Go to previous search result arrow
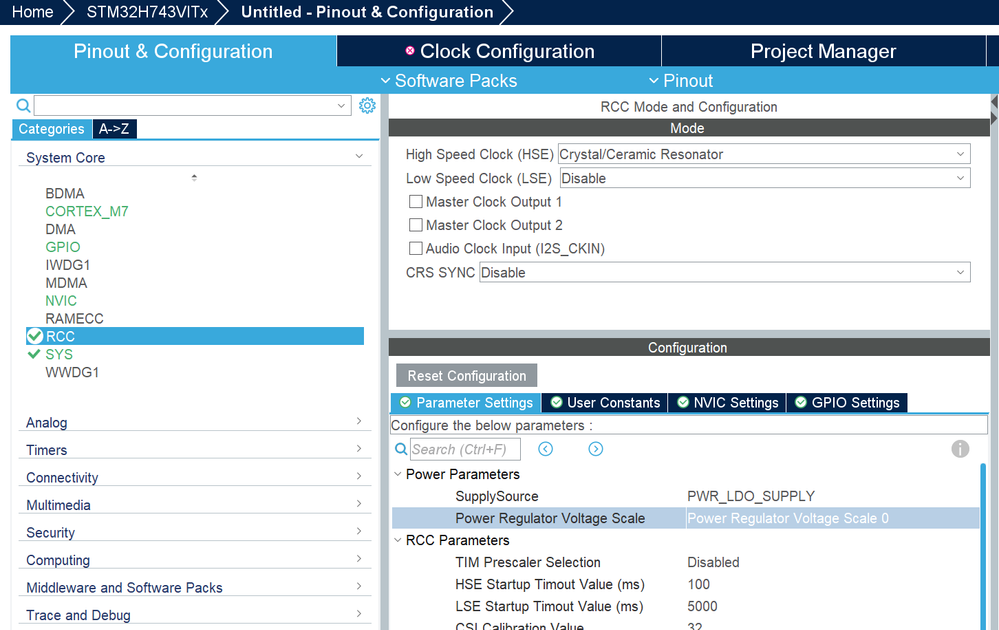 pos(545,449)
